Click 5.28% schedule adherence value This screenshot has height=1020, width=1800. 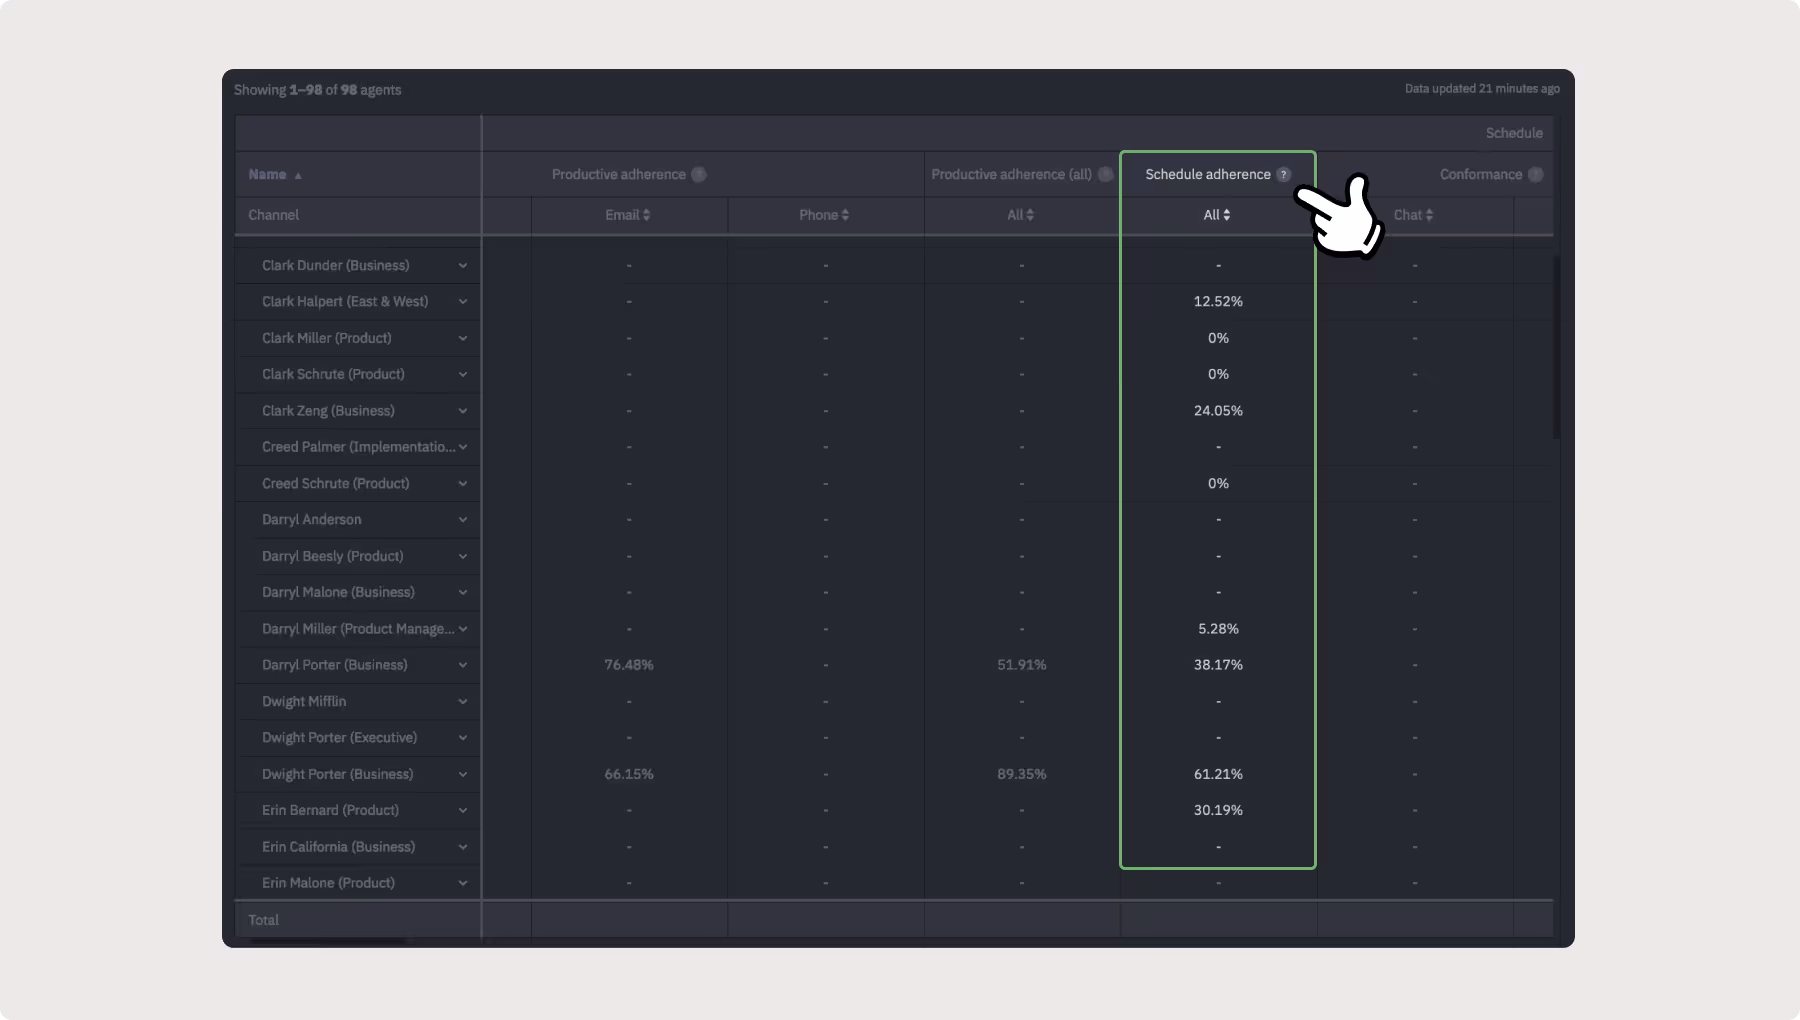tap(1218, 629)
